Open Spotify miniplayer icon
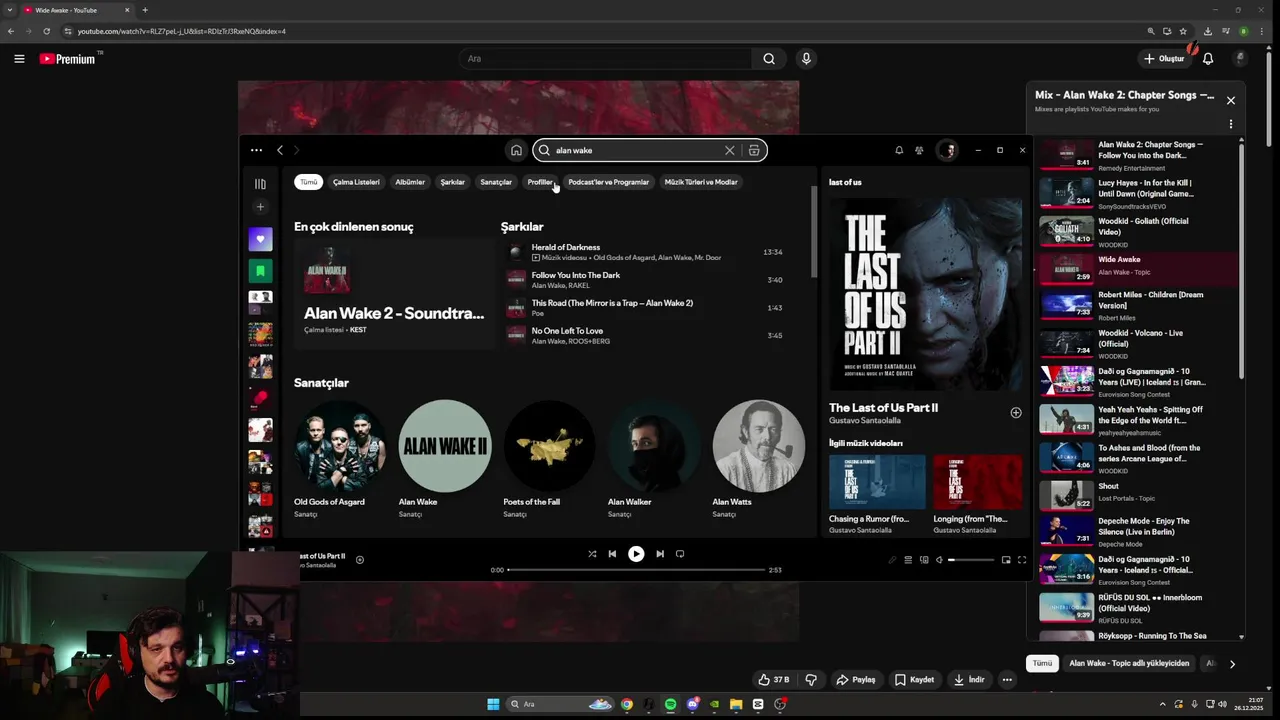1280x720 pixels. (x=1006, y=560)
